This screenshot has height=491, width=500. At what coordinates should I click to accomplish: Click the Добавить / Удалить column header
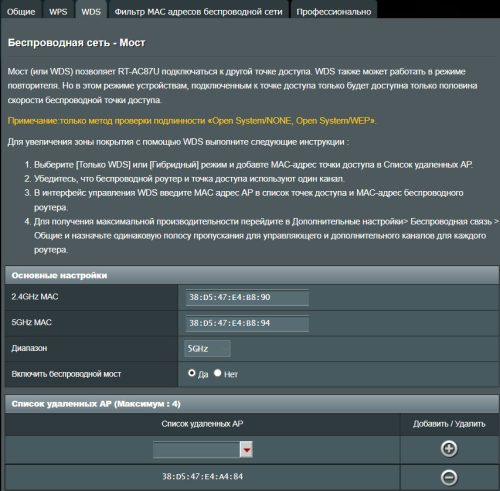click(x=449, y=424)
